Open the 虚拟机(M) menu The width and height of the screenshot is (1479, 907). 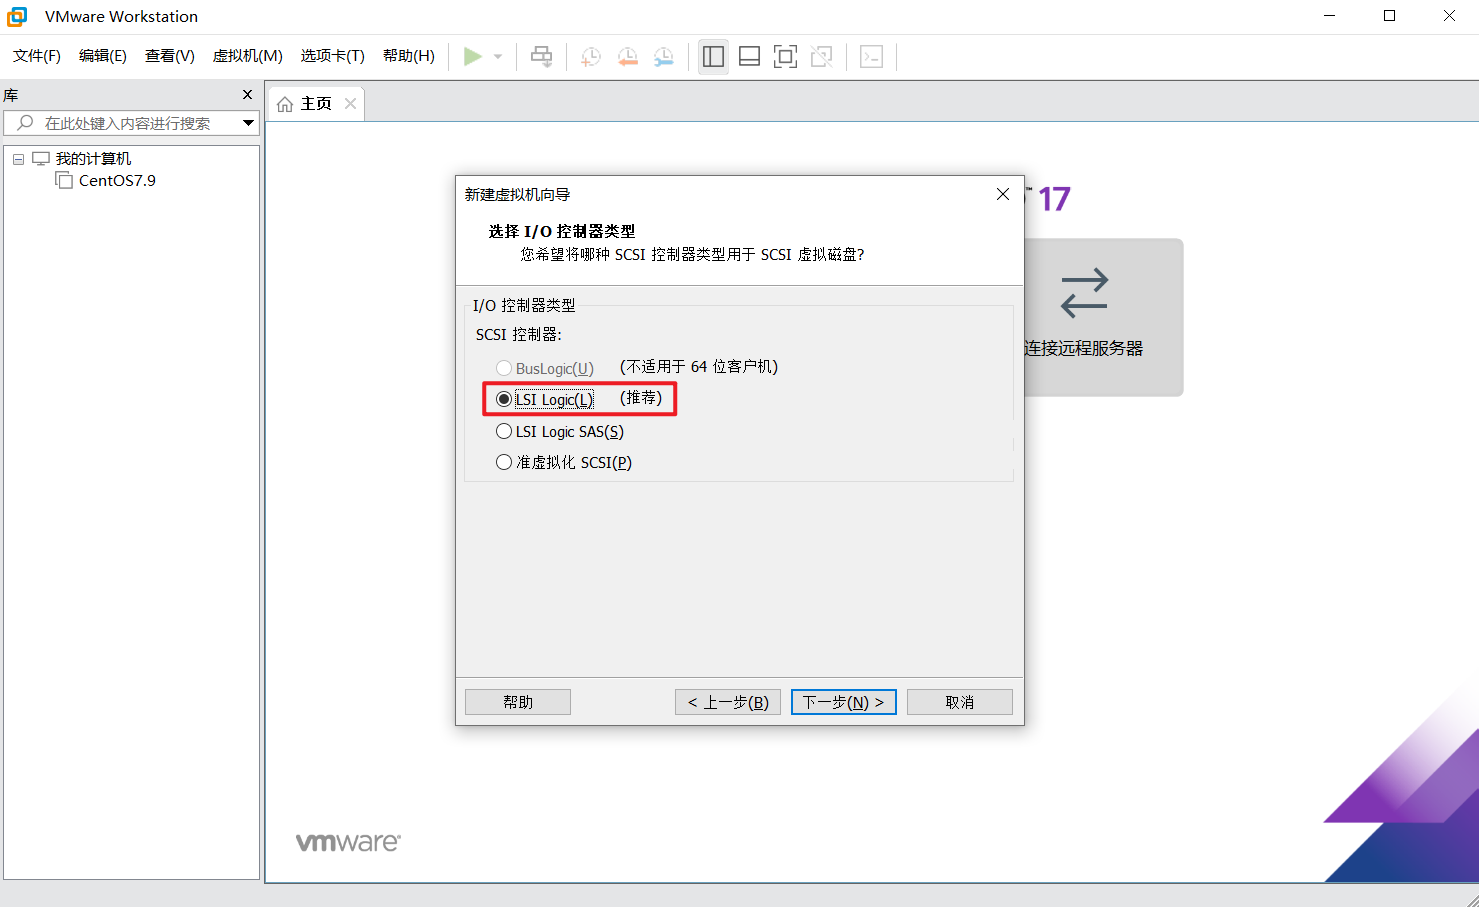click(248, 56)
